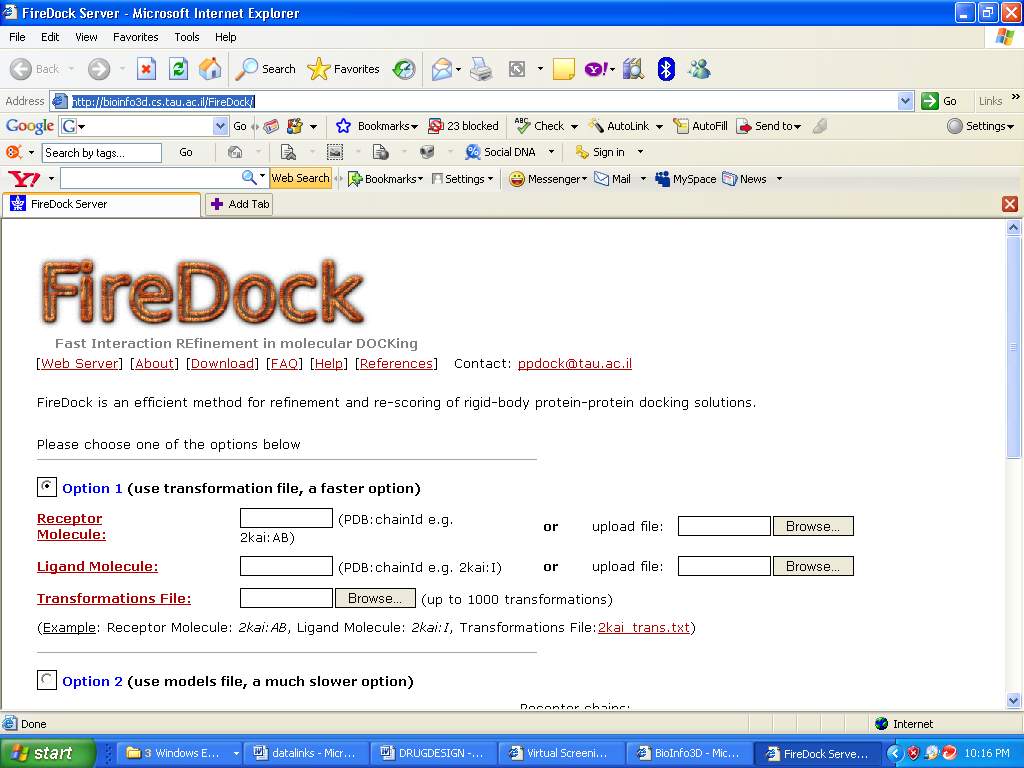Expand the Google search box dropdown
The image size is (1024, 768).
tap(221, 126)
